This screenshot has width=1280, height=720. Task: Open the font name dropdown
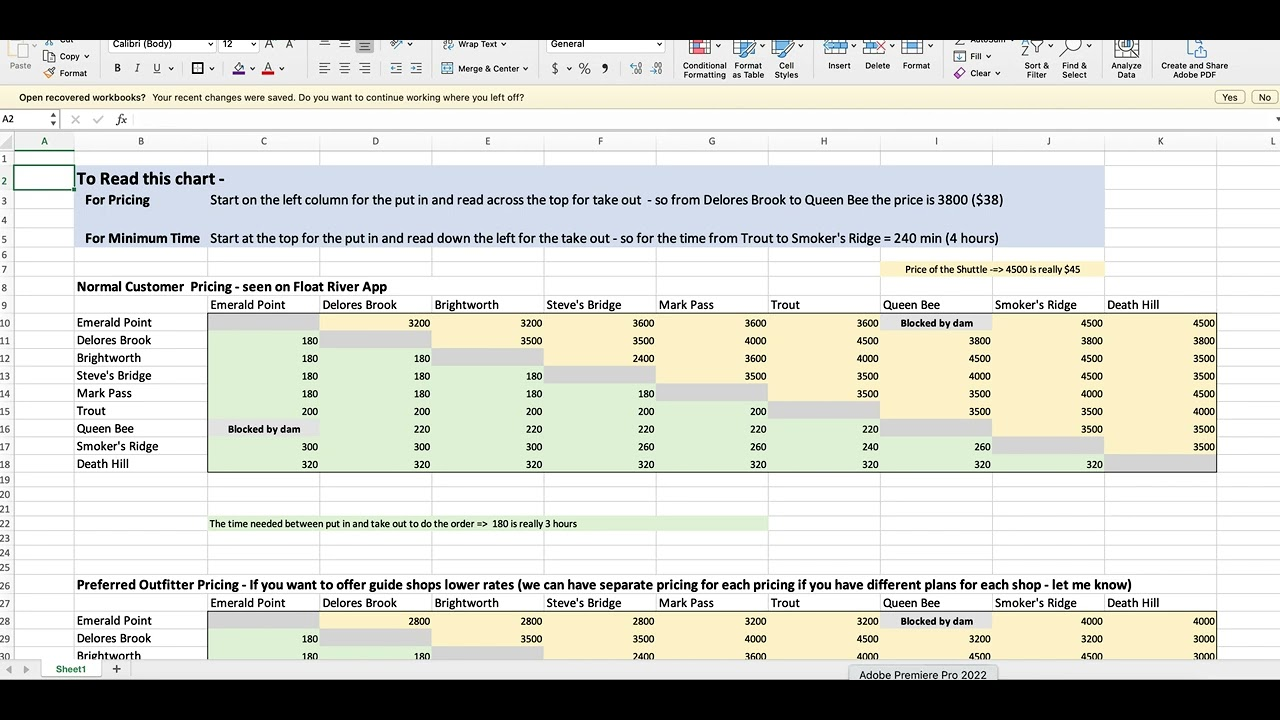coord(162,44)
